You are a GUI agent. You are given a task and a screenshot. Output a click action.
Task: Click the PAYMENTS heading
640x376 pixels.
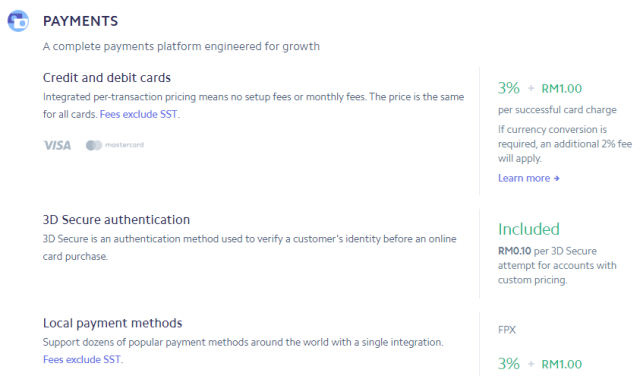point(80,21)
